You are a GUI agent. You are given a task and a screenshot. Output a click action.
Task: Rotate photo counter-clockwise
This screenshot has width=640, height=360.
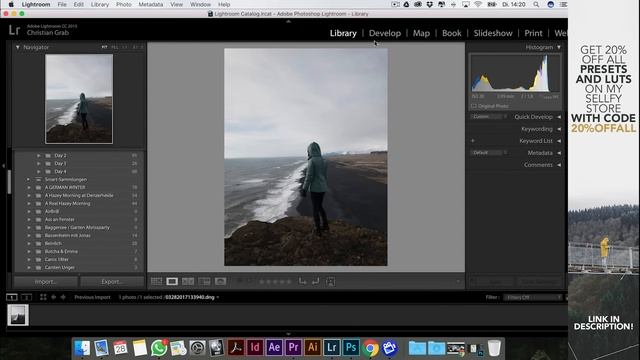point(302,281)
